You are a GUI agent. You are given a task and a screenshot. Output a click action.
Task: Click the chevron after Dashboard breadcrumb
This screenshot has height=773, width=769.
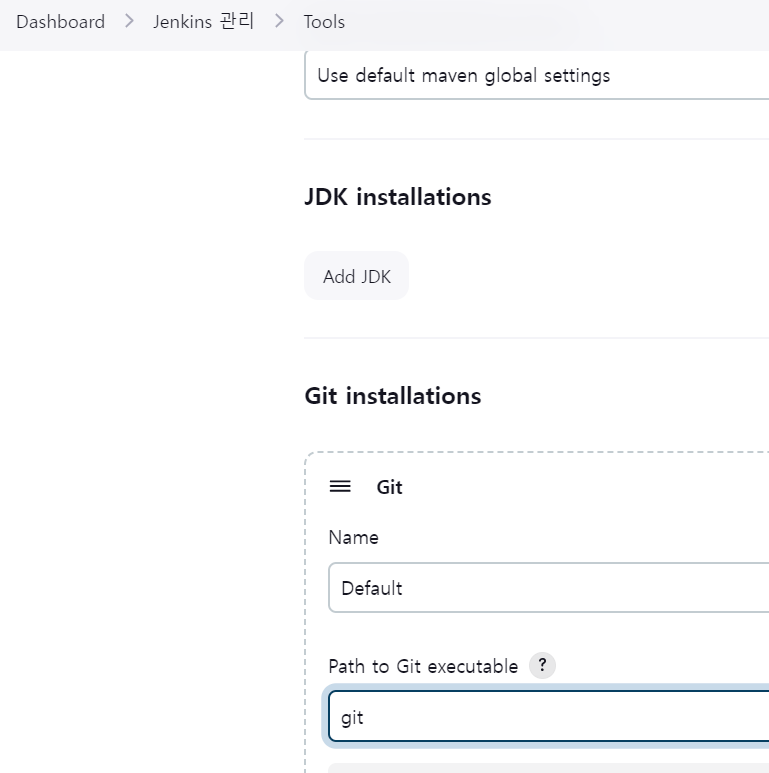pyautogui.click(x=129, y=21)
